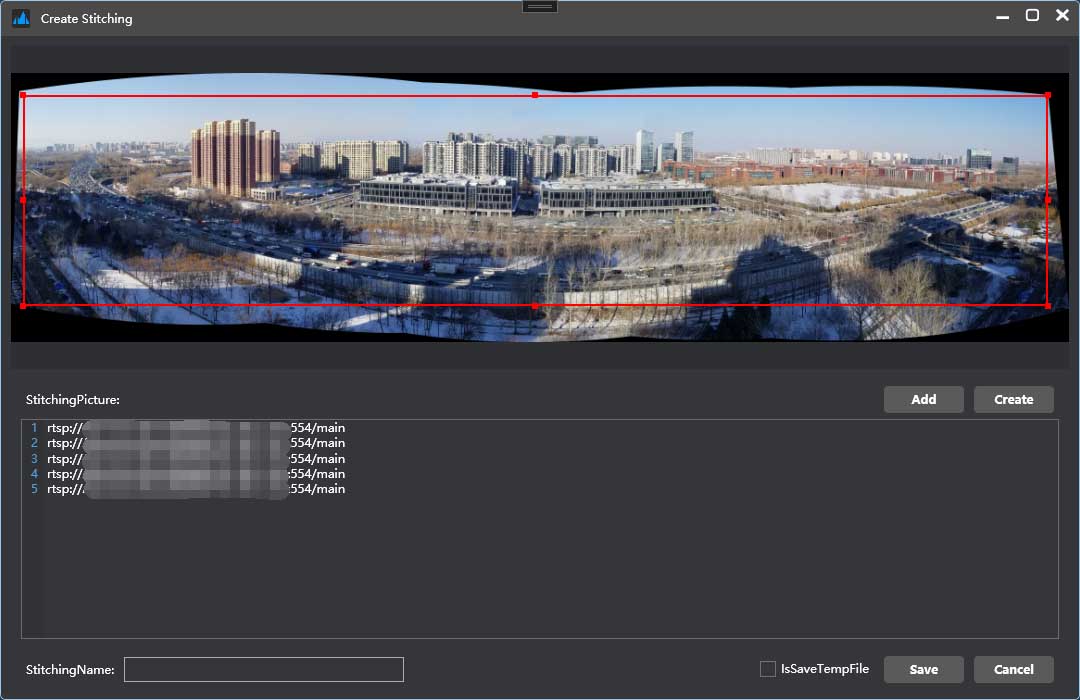Select the first rtsp stream entry

tap(195, 428)
